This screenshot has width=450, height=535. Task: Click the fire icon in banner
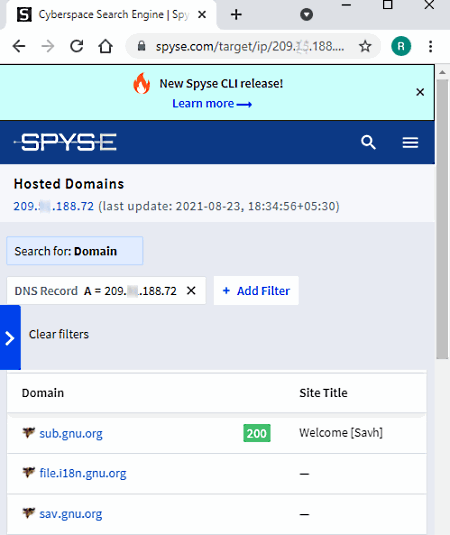tap(142, 83)
